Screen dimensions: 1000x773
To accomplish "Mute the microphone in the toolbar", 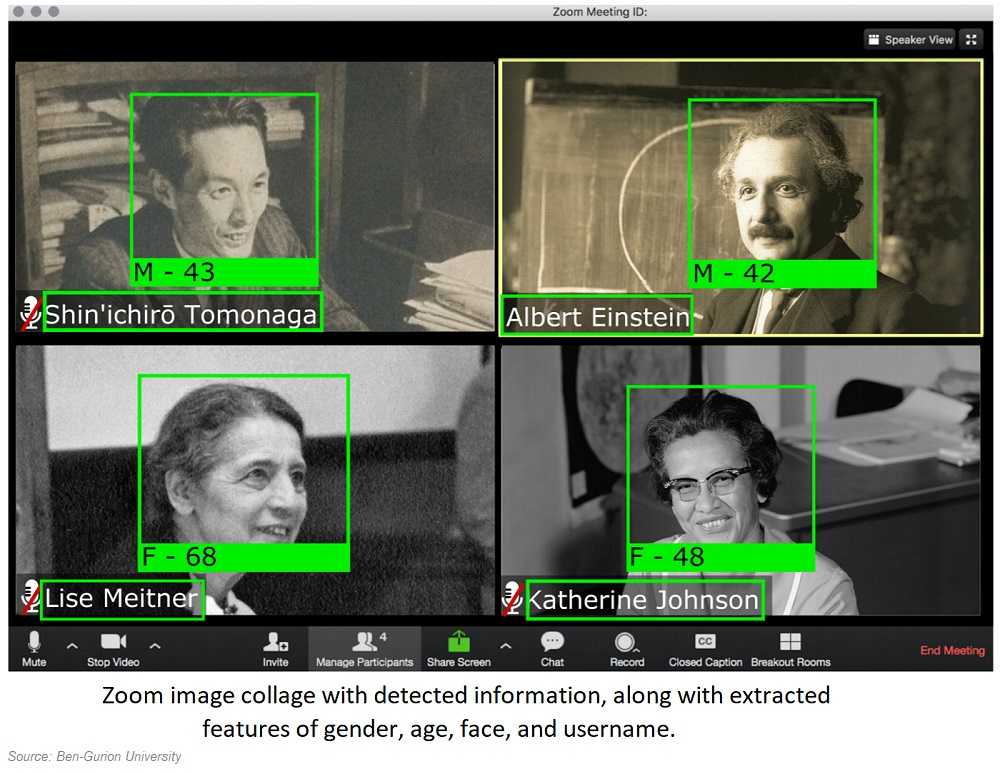I will click(x=34, y=649).
